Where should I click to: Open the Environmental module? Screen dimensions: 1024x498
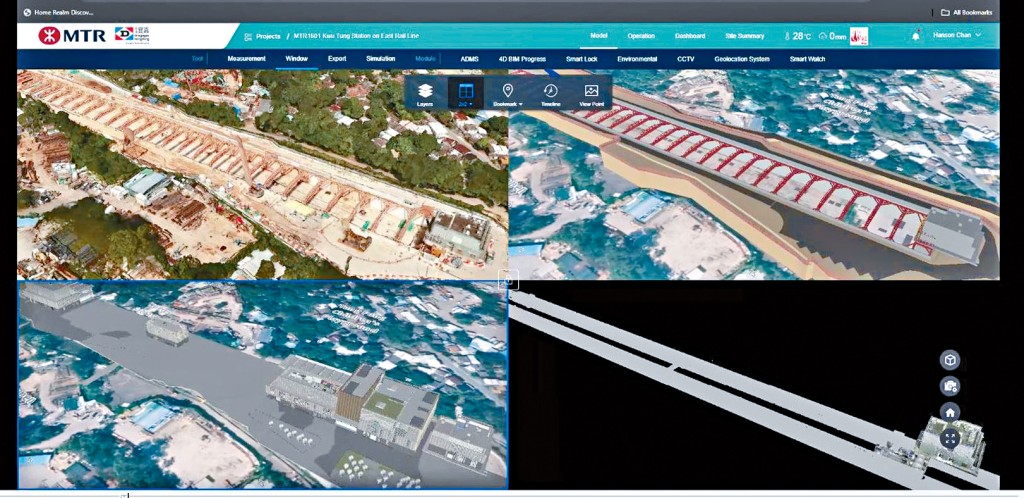[637, 59]
